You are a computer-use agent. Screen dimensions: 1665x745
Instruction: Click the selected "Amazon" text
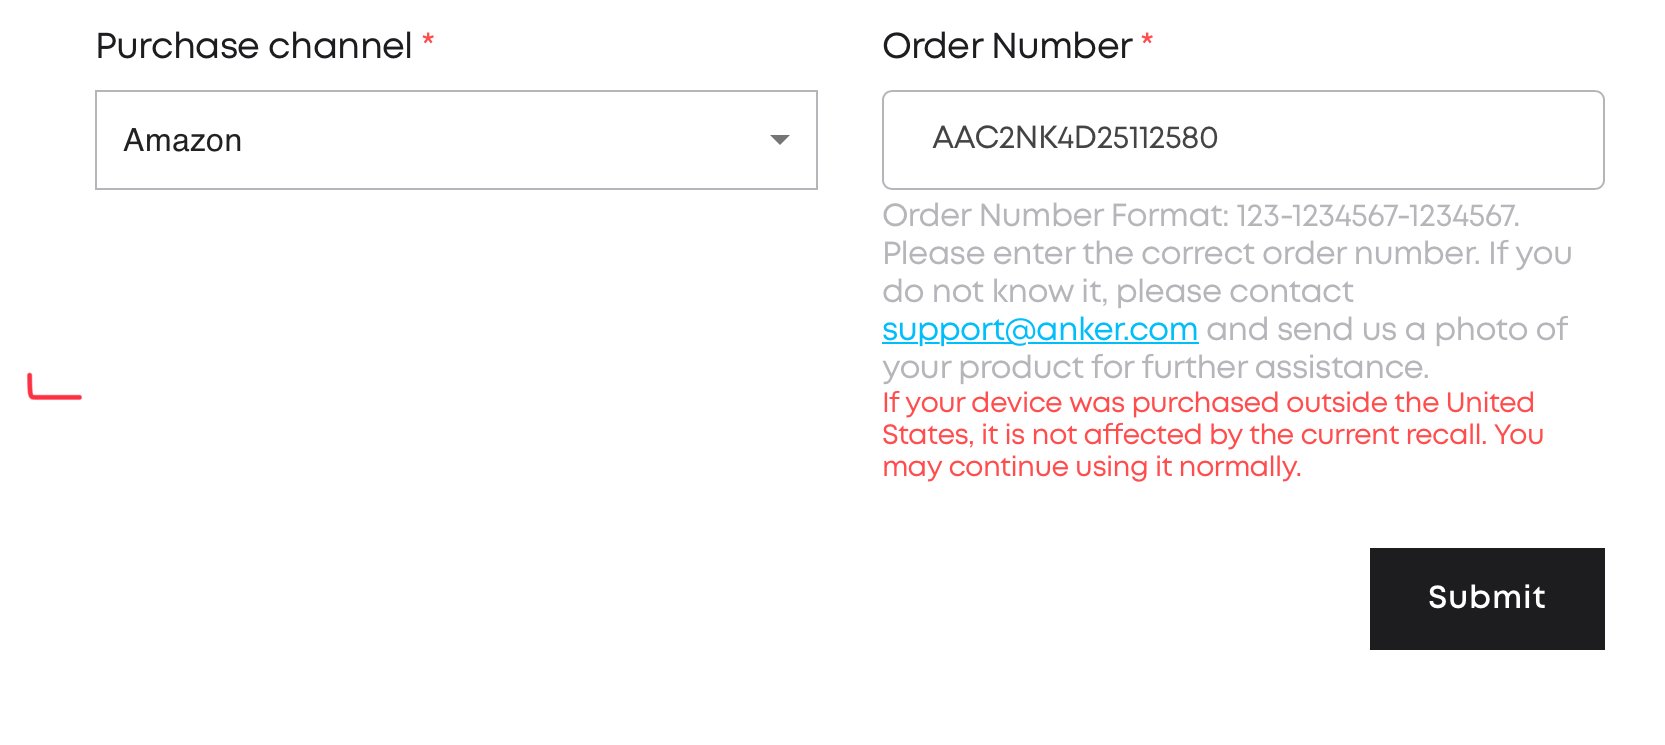tap(183, 141)
